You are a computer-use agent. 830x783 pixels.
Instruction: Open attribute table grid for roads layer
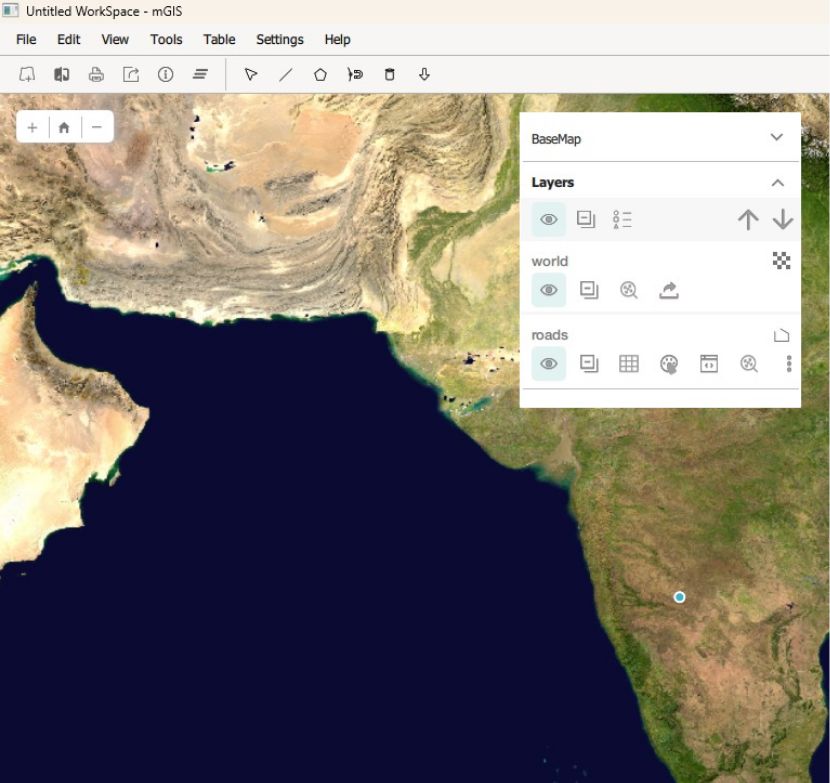[628, 364]
